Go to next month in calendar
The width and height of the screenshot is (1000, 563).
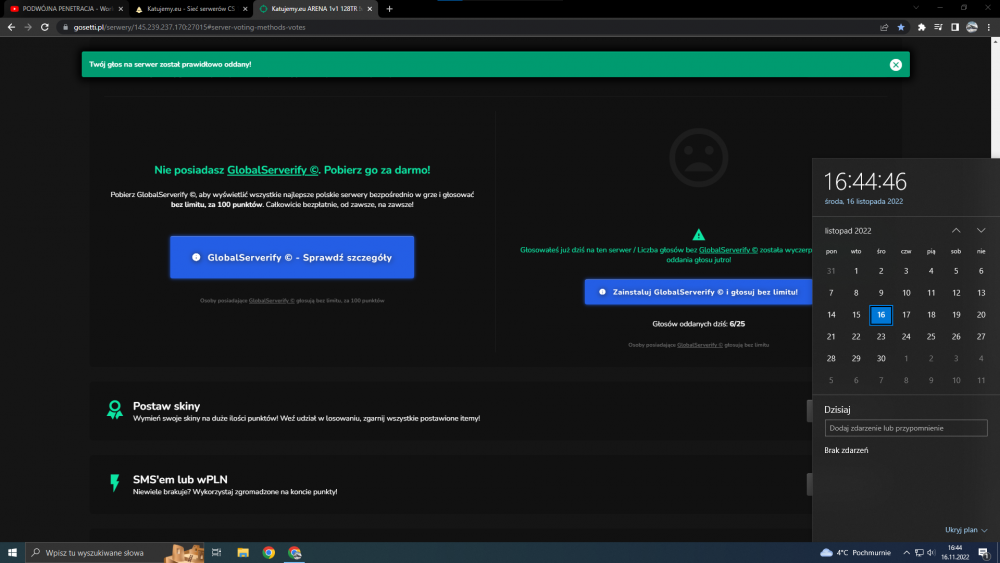(981, 230)
